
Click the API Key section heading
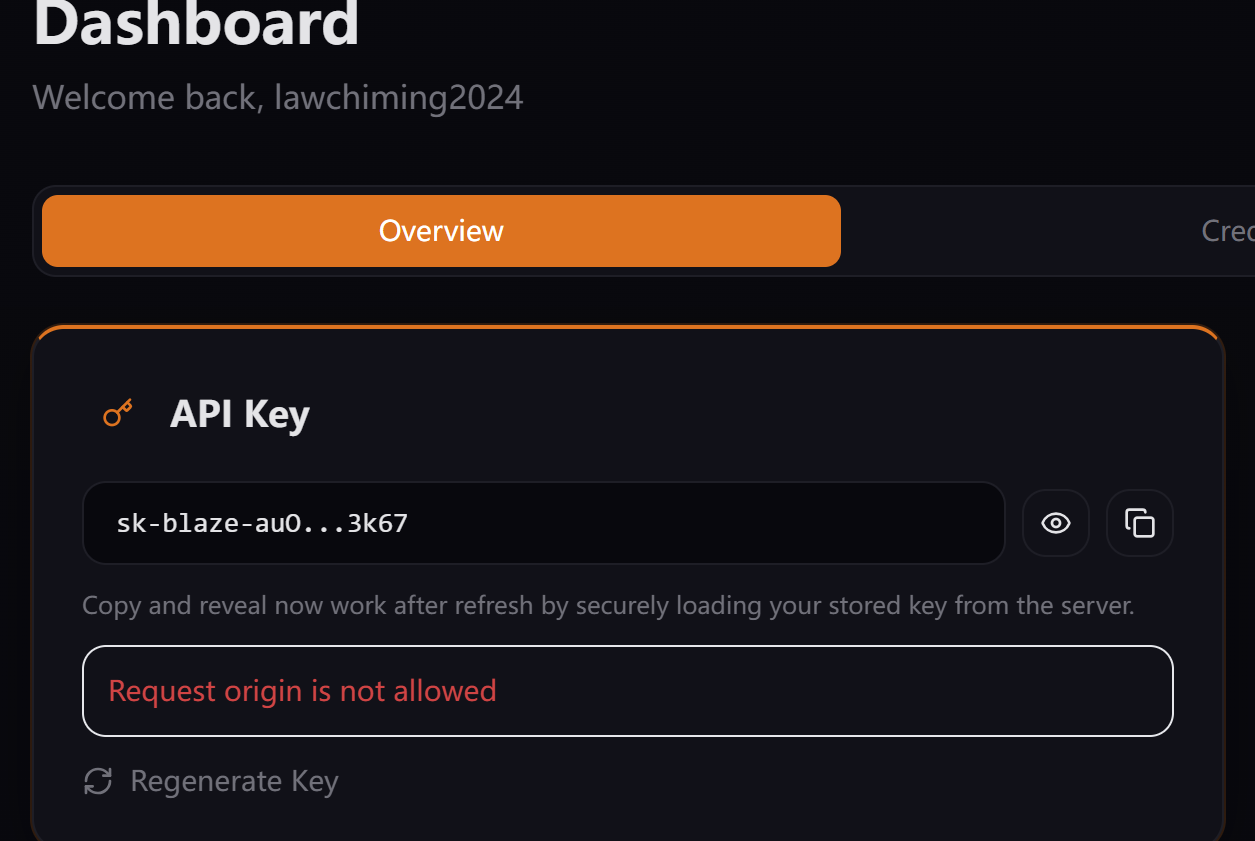(x=240, y=413)
